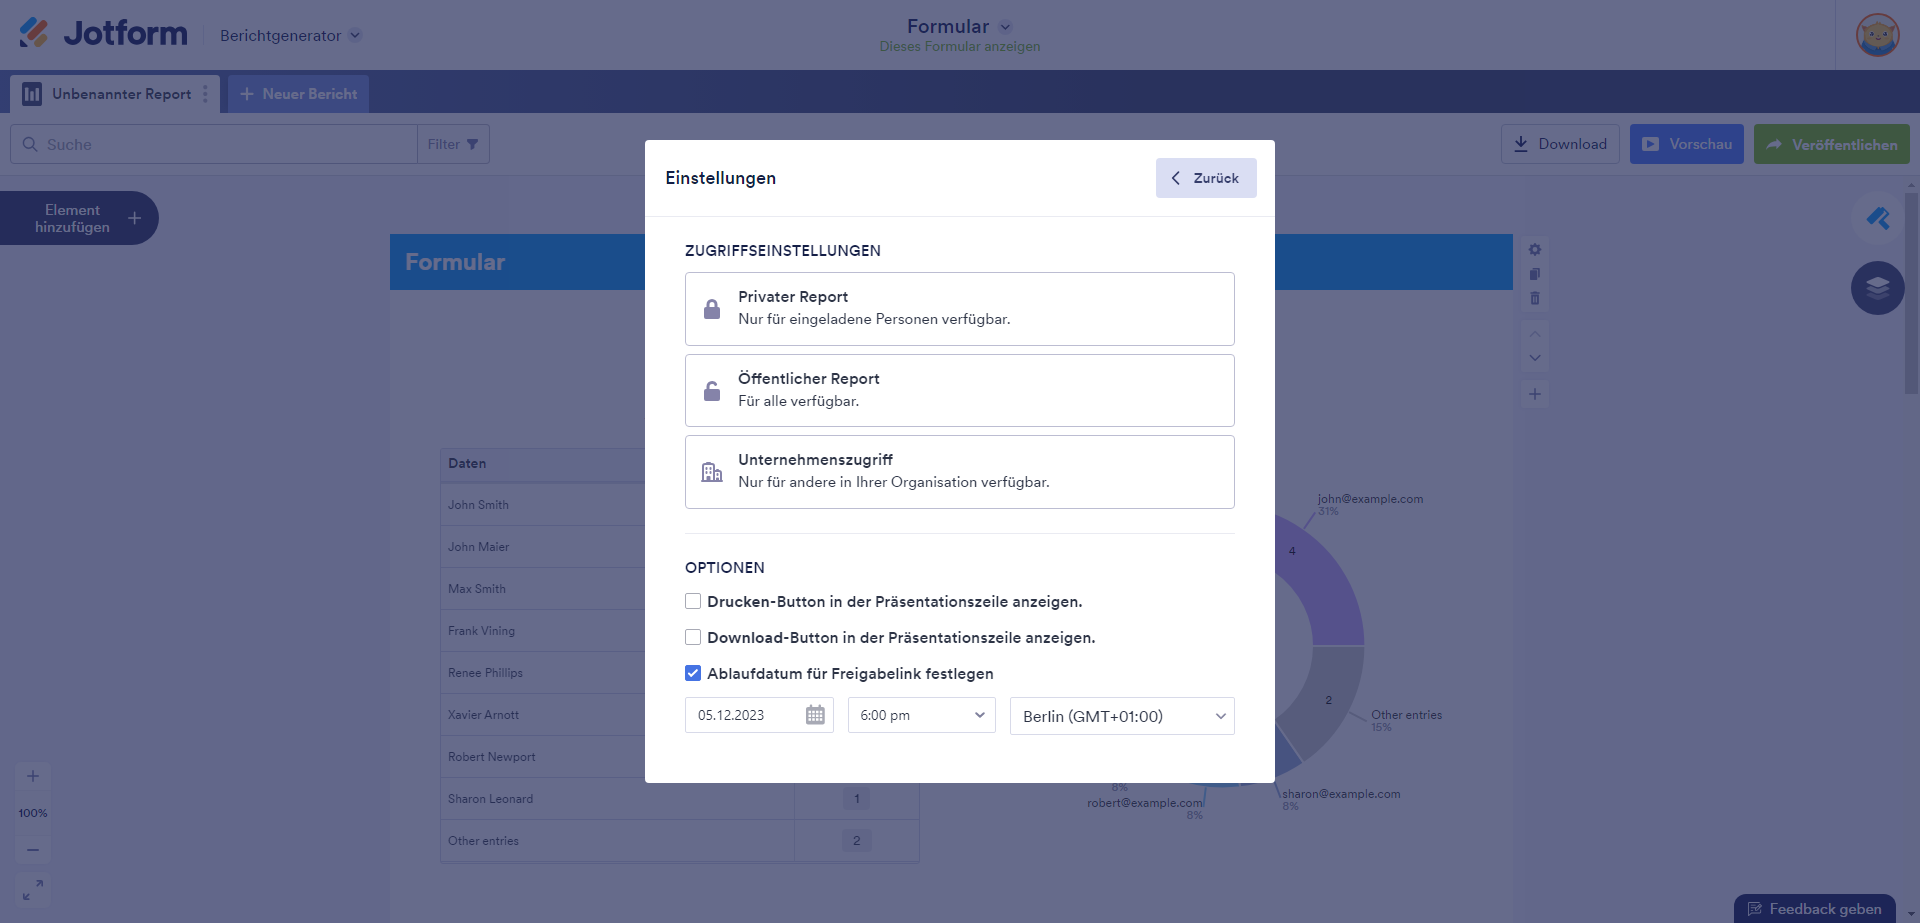The image size is (1920, 923).
Task: Click the Feedback geben button
Action: pyautogui.click(x=1815, y=908)
